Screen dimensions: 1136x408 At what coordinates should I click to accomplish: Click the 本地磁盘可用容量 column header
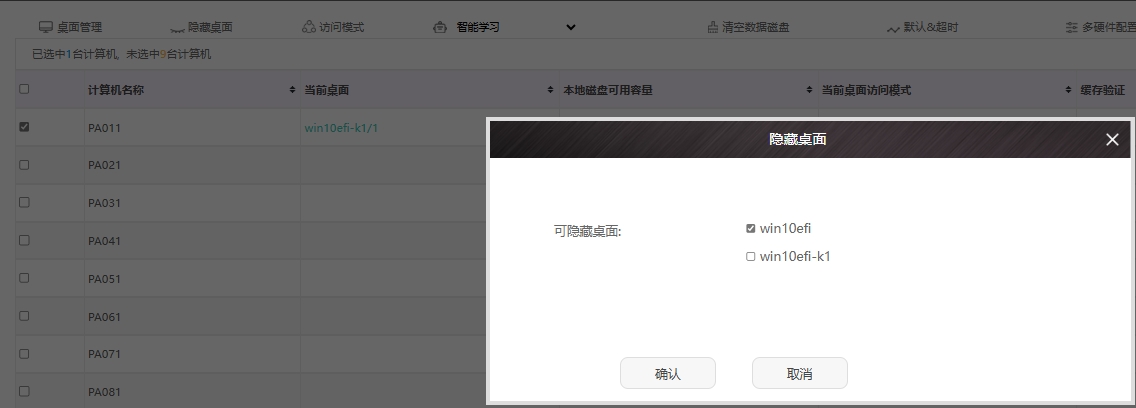[x=608, y=90]
